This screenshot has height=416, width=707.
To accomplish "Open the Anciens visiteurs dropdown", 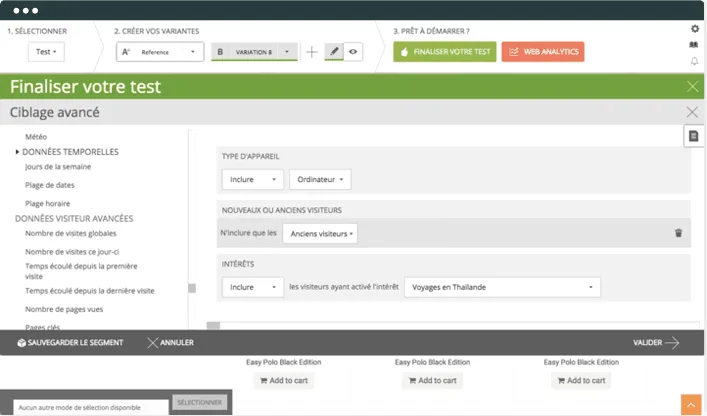I will (320, 233).
